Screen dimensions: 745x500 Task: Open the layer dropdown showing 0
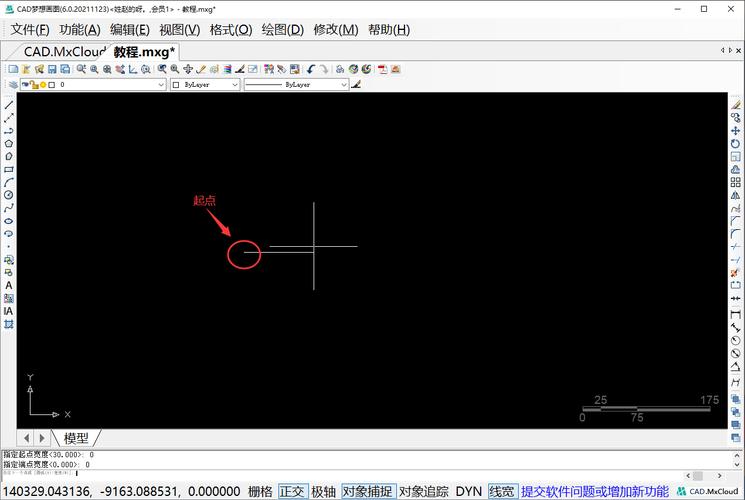click(111, 85)
